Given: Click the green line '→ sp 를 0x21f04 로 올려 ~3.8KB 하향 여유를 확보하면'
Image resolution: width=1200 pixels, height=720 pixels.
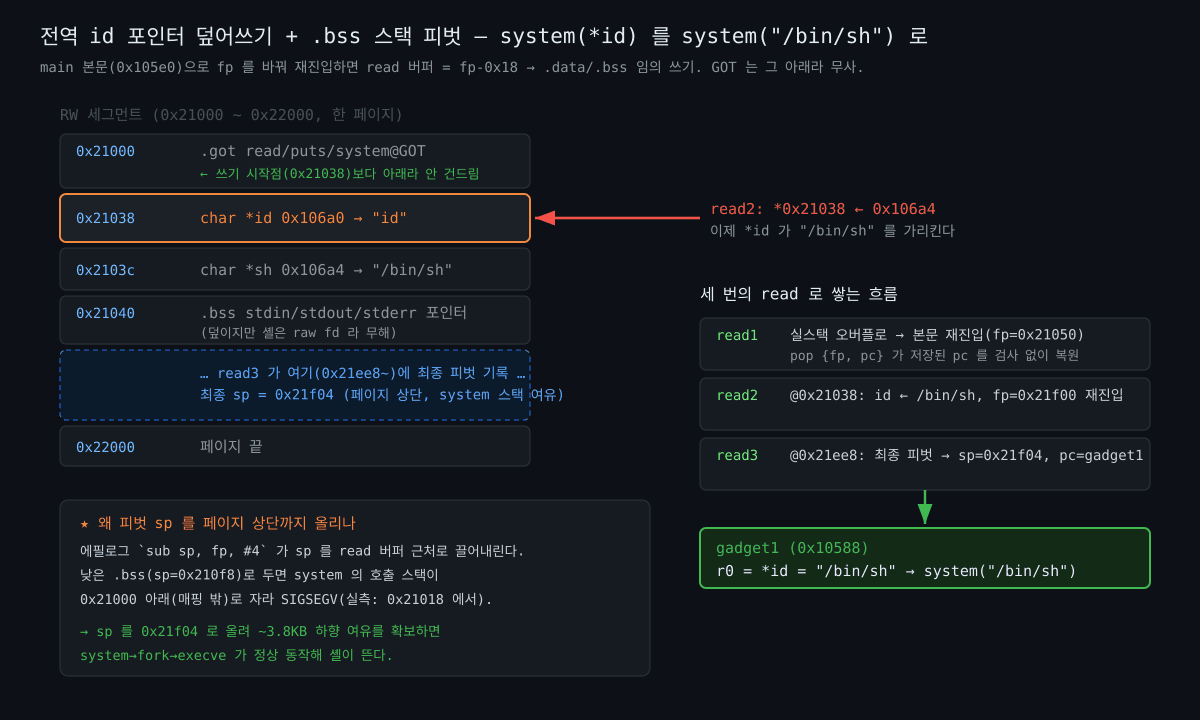Looking at the screenshot, I should pyautogui.click(x=260, y=631).
